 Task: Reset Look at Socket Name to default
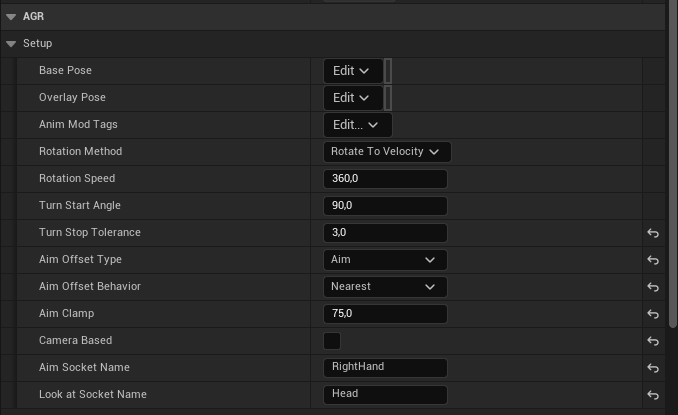[x=653, y=395]
